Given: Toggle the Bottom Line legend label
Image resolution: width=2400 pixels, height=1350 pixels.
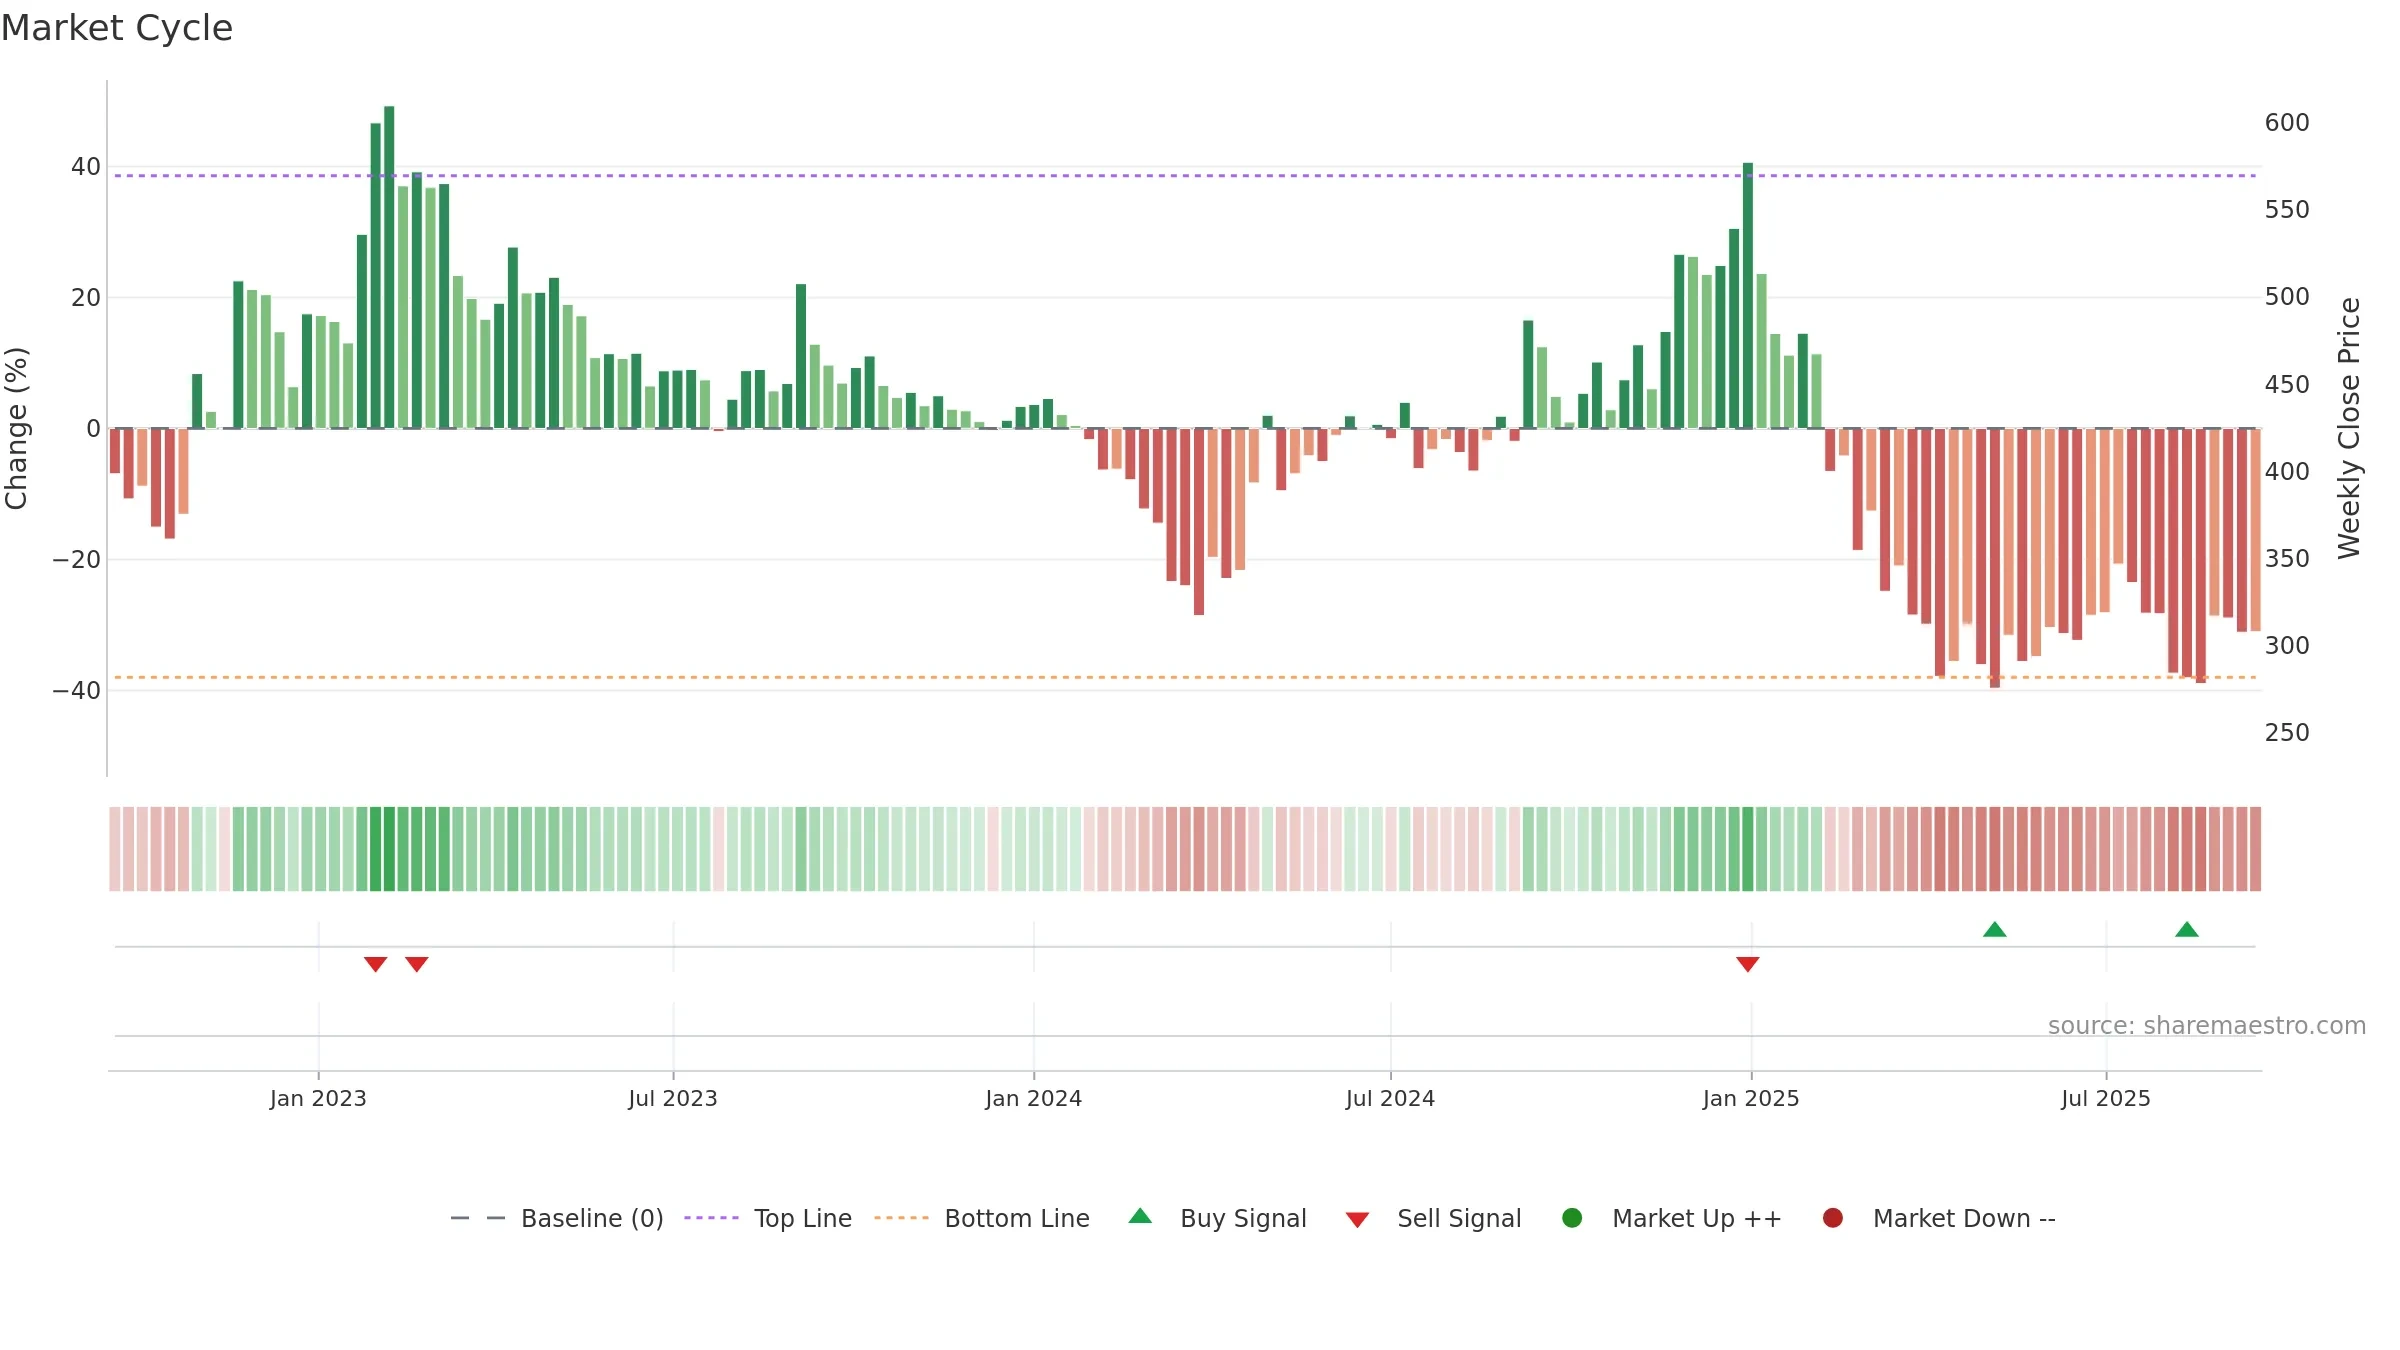Looking at the screenshot, I should tap(1017, 1218).
